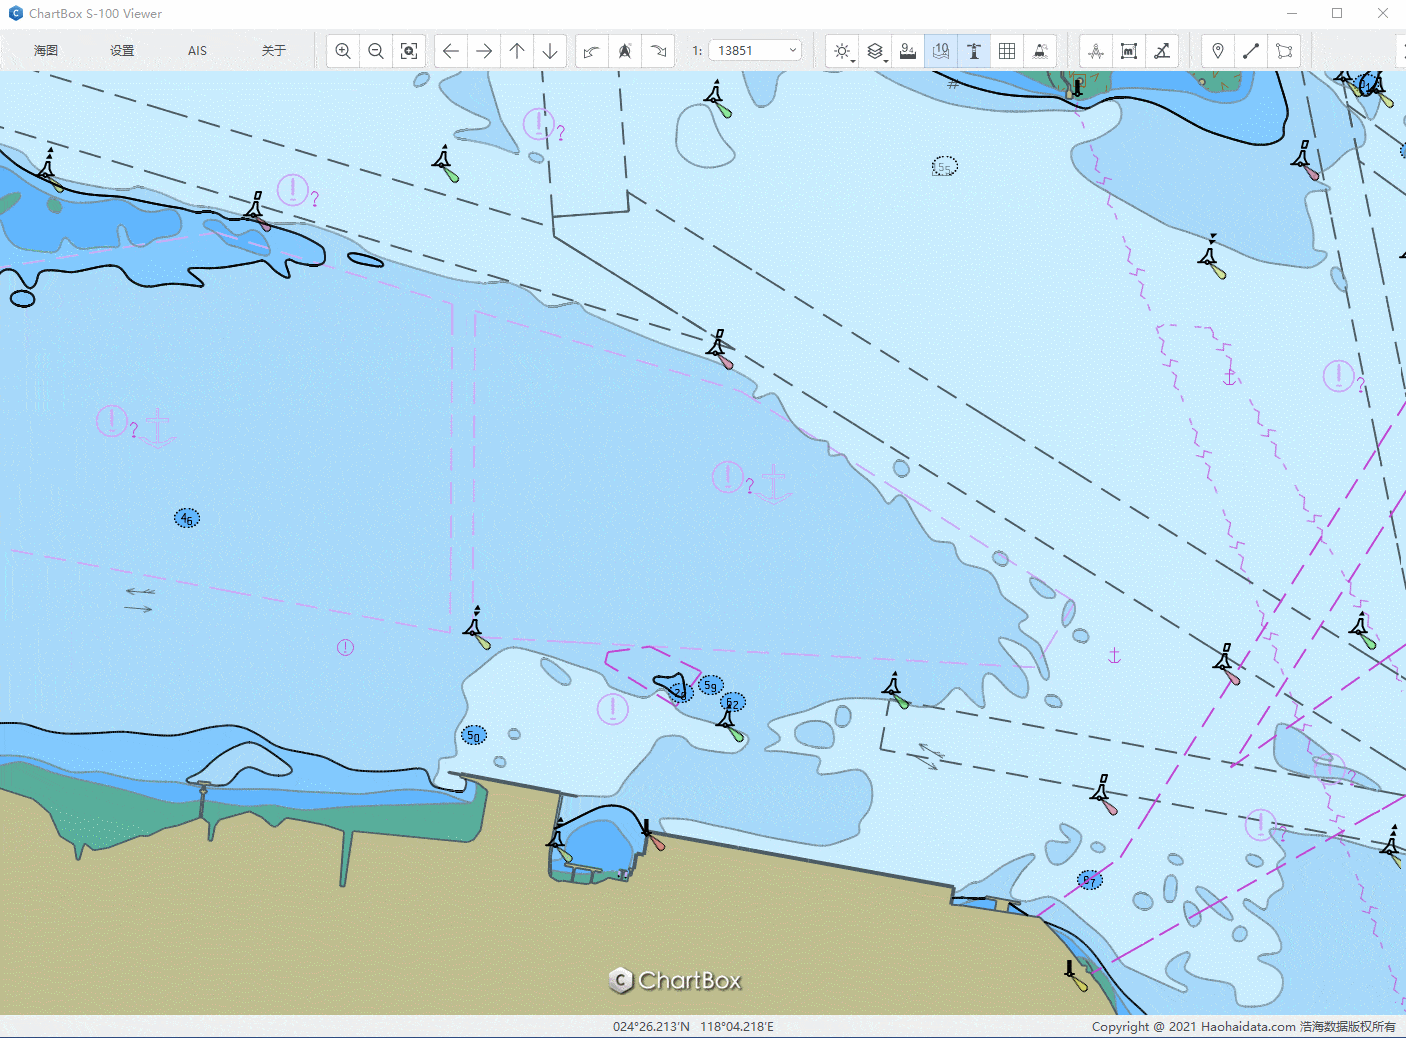Pan the chart left
The image size is (1406, 1038).
coord(451,51)
